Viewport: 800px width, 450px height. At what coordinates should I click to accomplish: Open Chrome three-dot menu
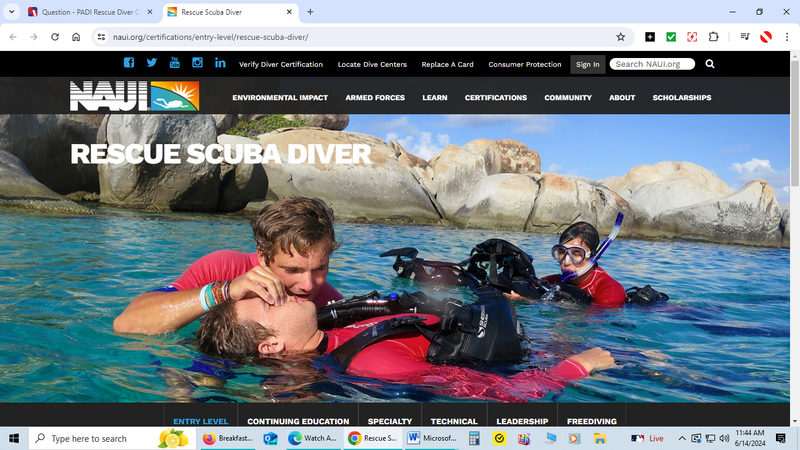click(787, 37)
